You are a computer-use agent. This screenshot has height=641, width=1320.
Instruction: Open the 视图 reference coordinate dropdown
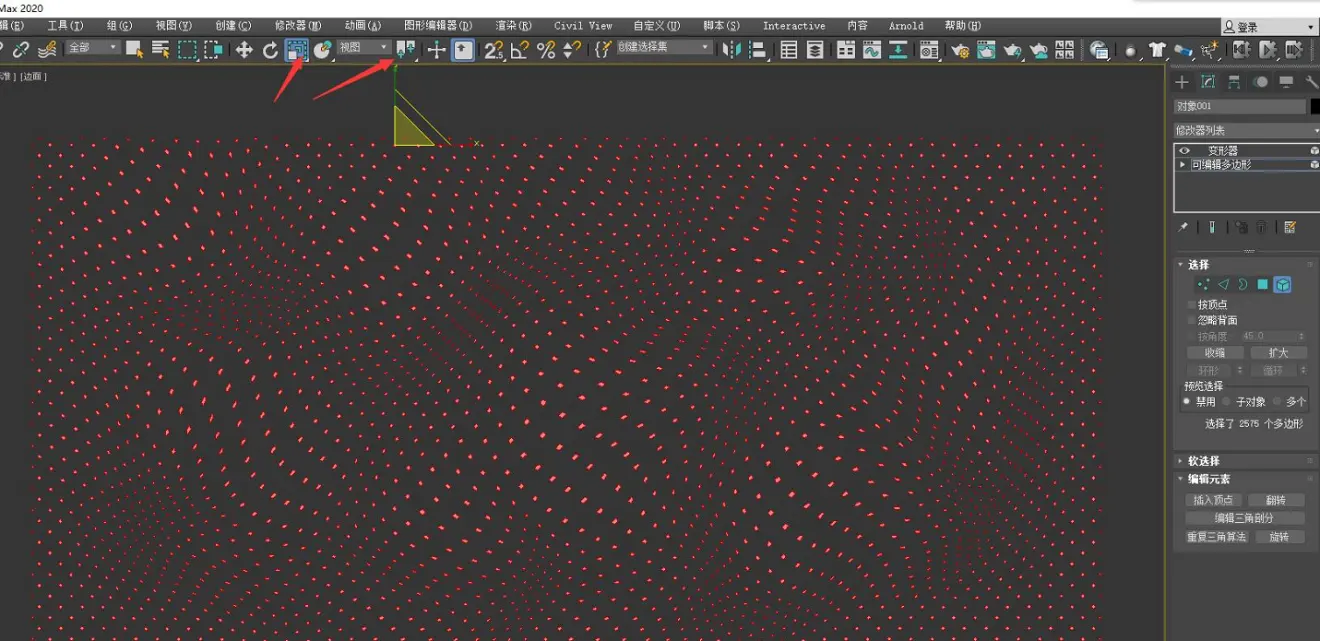[x=364, y=48]
